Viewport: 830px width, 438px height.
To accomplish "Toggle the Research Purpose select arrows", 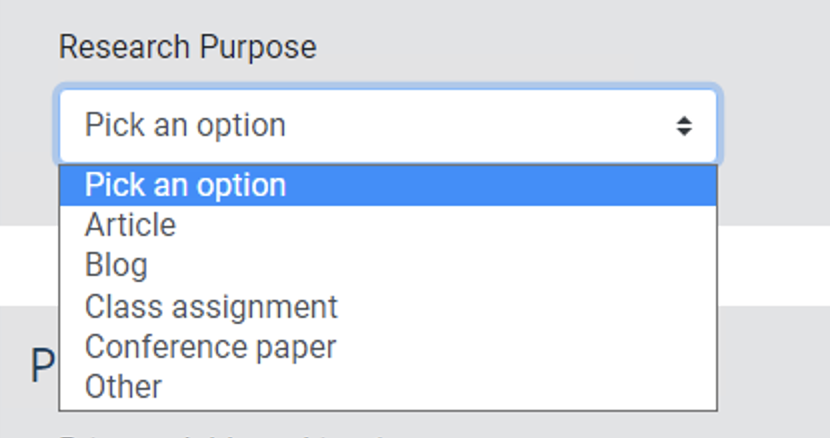I will pos(684,126).
